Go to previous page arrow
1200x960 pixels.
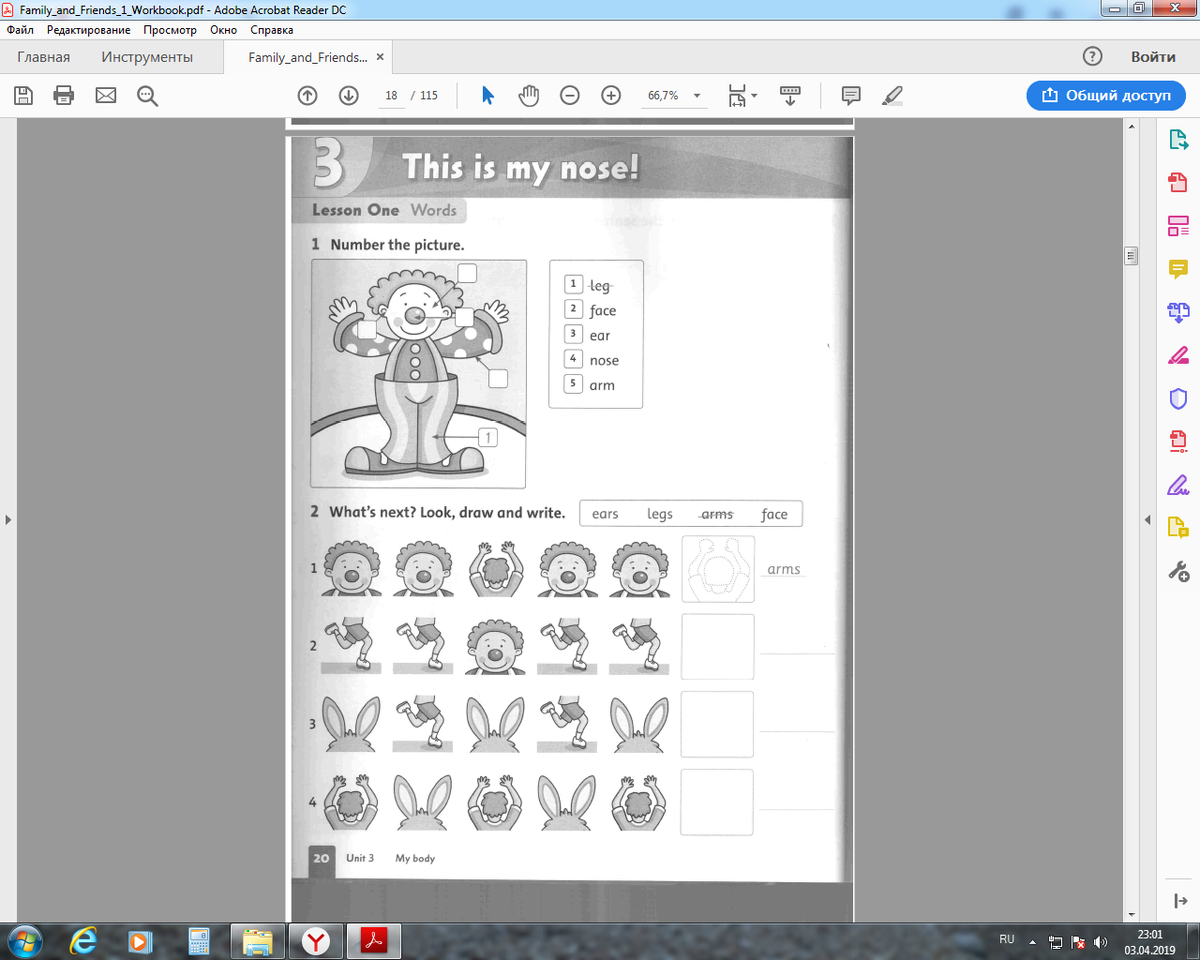[x=308, y=96]
